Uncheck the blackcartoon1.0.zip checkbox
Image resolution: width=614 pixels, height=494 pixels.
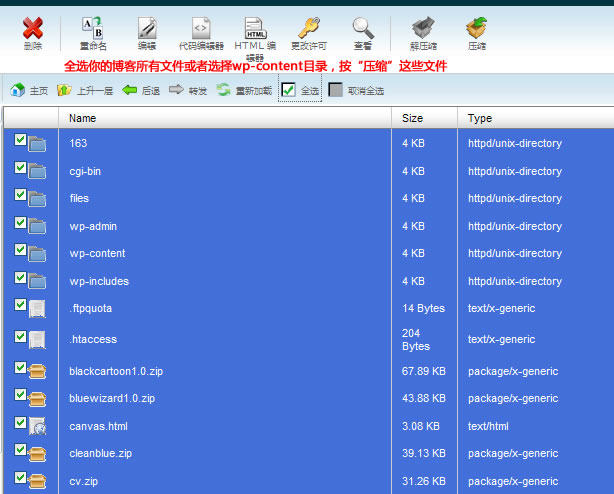20,368
